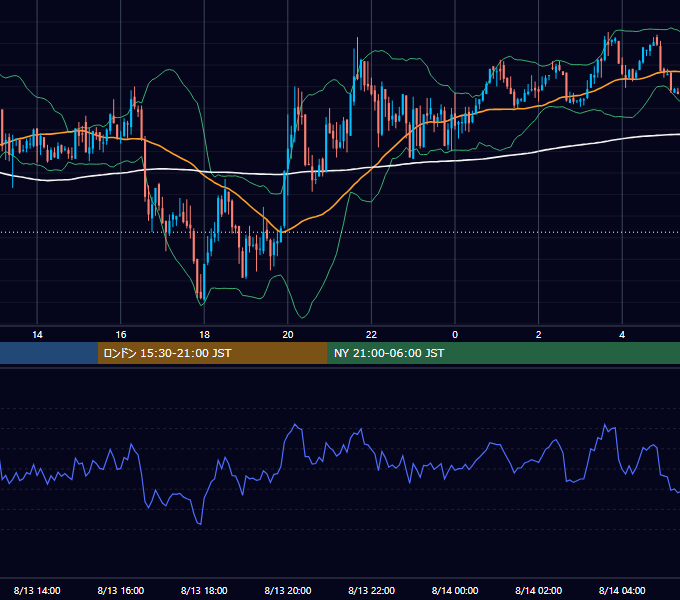Screen dimensions: 680x600
Task: Click the 2 hour label on price chart axis
Action: (x=539, y=335)
